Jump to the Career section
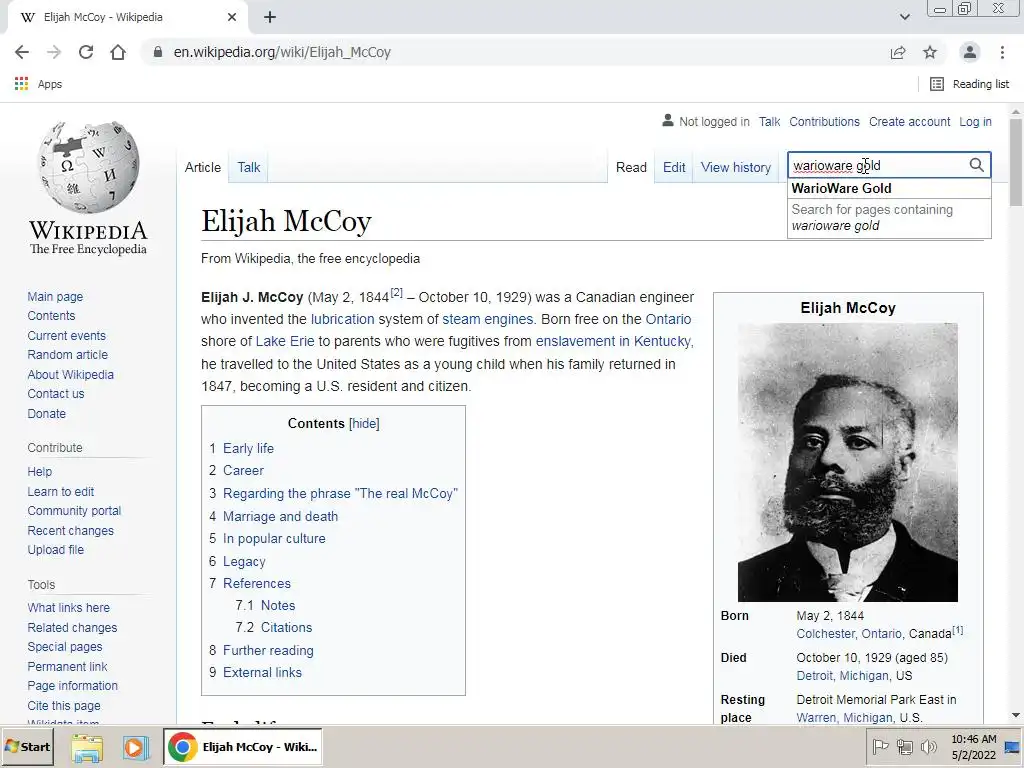The height and width of the screenshot is (768, 1024). (243, 470)
